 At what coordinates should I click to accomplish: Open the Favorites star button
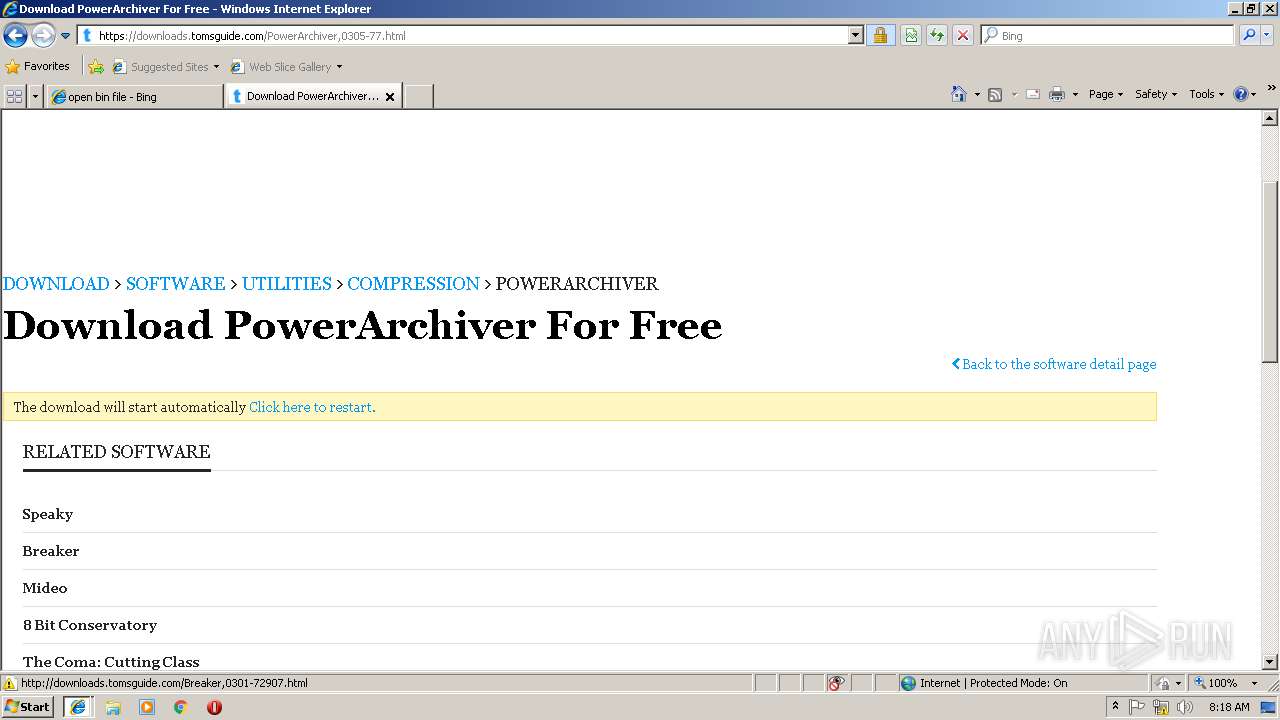[38, 67]
